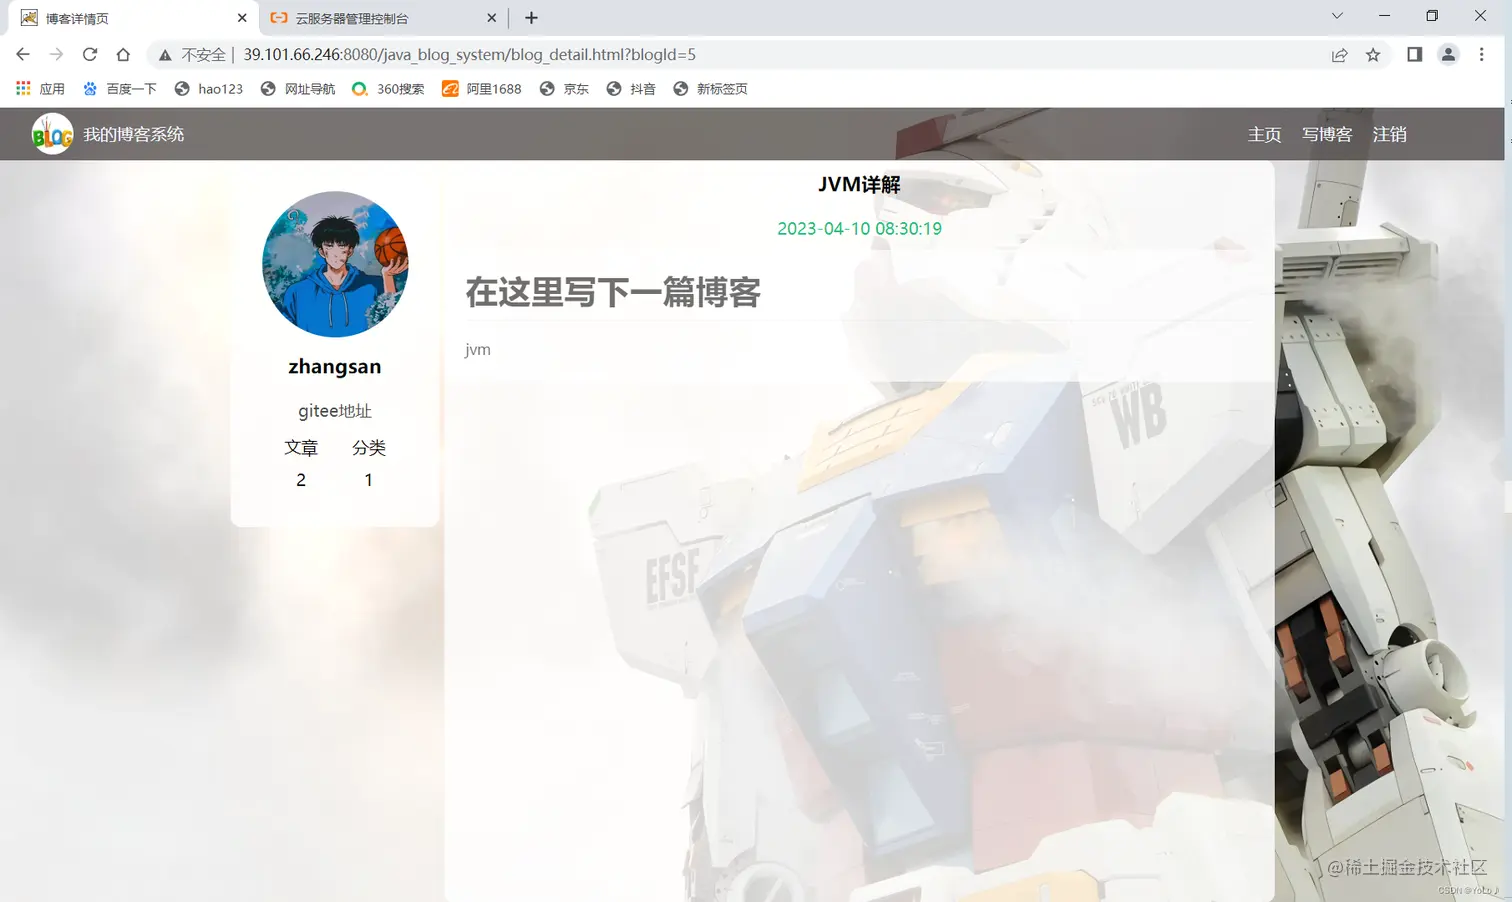Screen dimensions: 1512x902
Task: Restore down the browser window
Action: click(x=1432, y=16)
